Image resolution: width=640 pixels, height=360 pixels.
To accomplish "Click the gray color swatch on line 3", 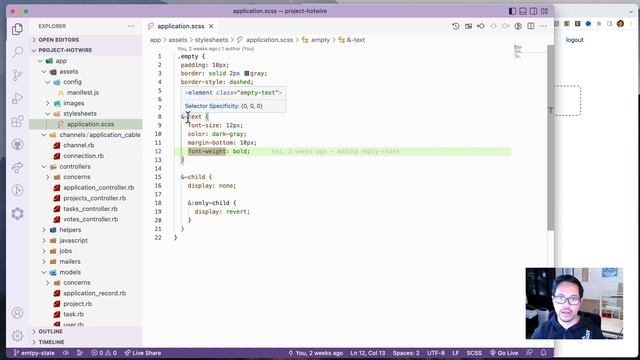I will click(x=247, y=73).
